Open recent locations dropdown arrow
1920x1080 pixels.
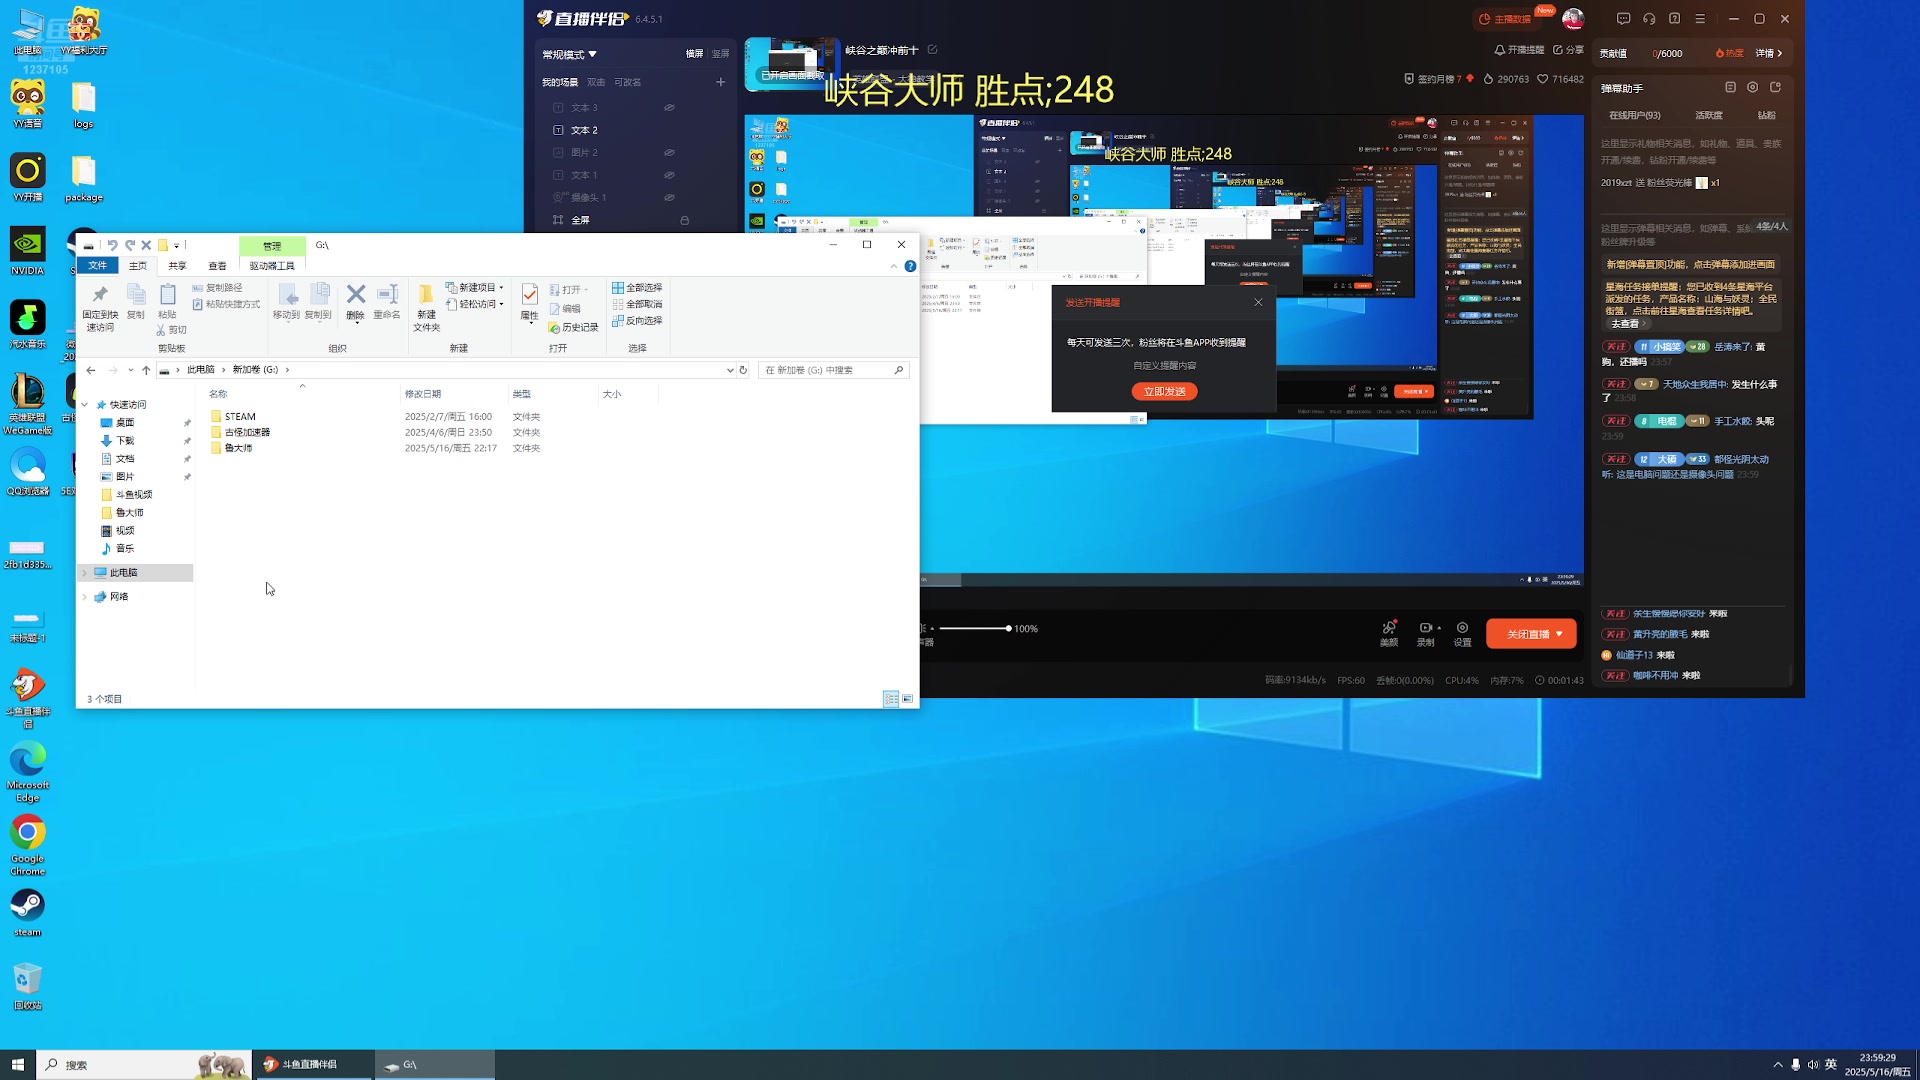(x=130, y=370)
